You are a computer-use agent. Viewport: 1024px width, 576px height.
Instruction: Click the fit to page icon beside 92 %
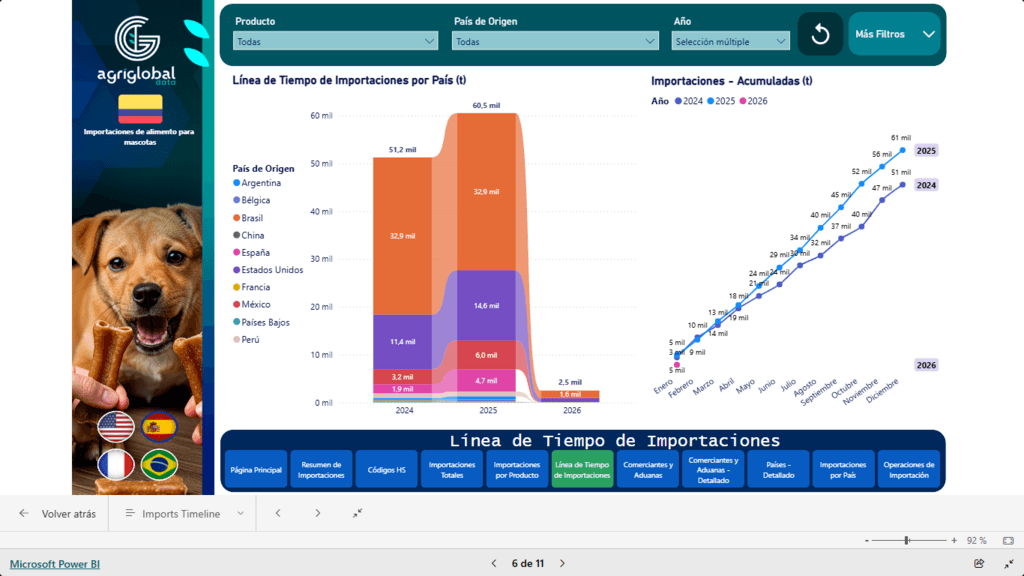pyautogui.click(x=1007, y=540)
